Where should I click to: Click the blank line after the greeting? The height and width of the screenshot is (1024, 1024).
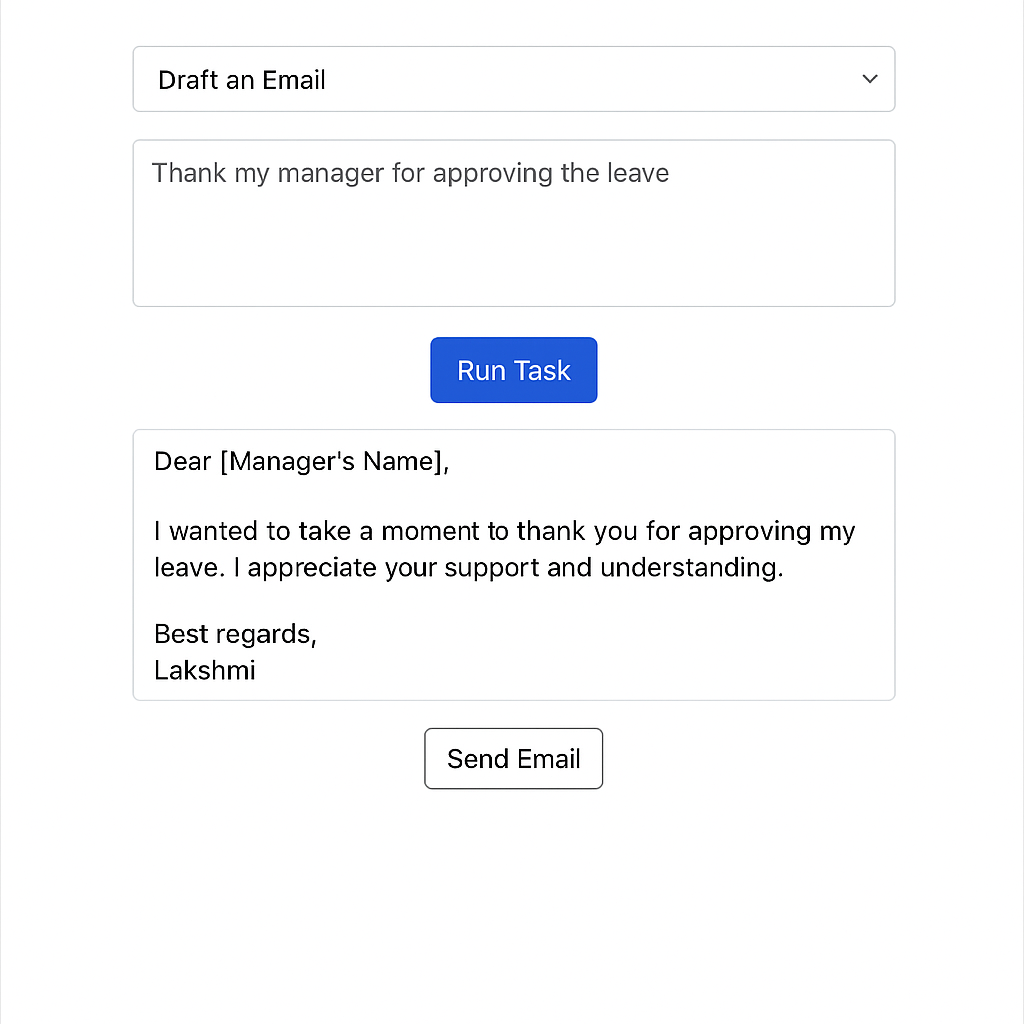(513, 496)
